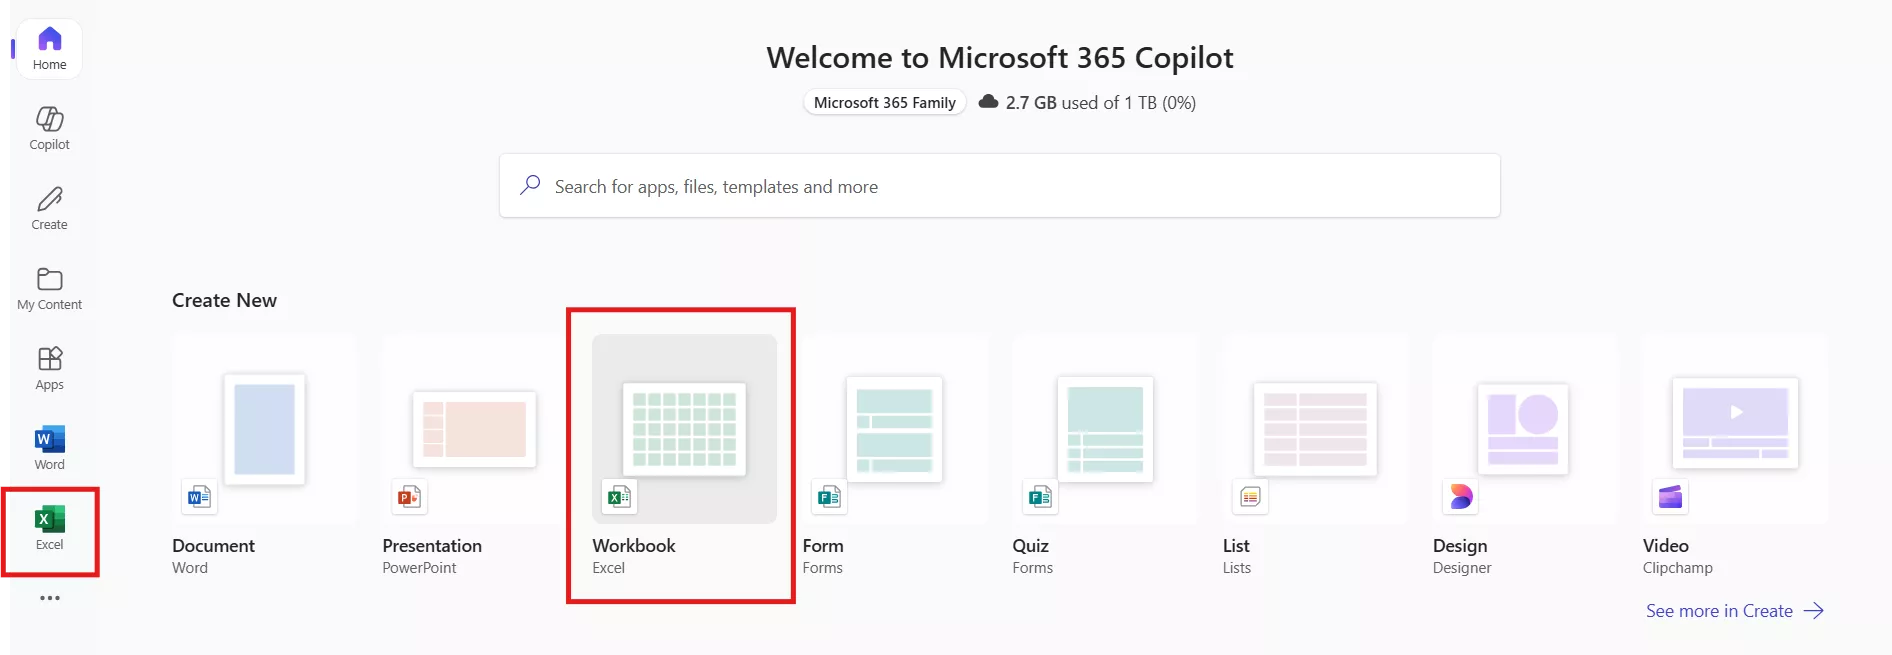Click the search magnifier icon

[x=530, y=185]
